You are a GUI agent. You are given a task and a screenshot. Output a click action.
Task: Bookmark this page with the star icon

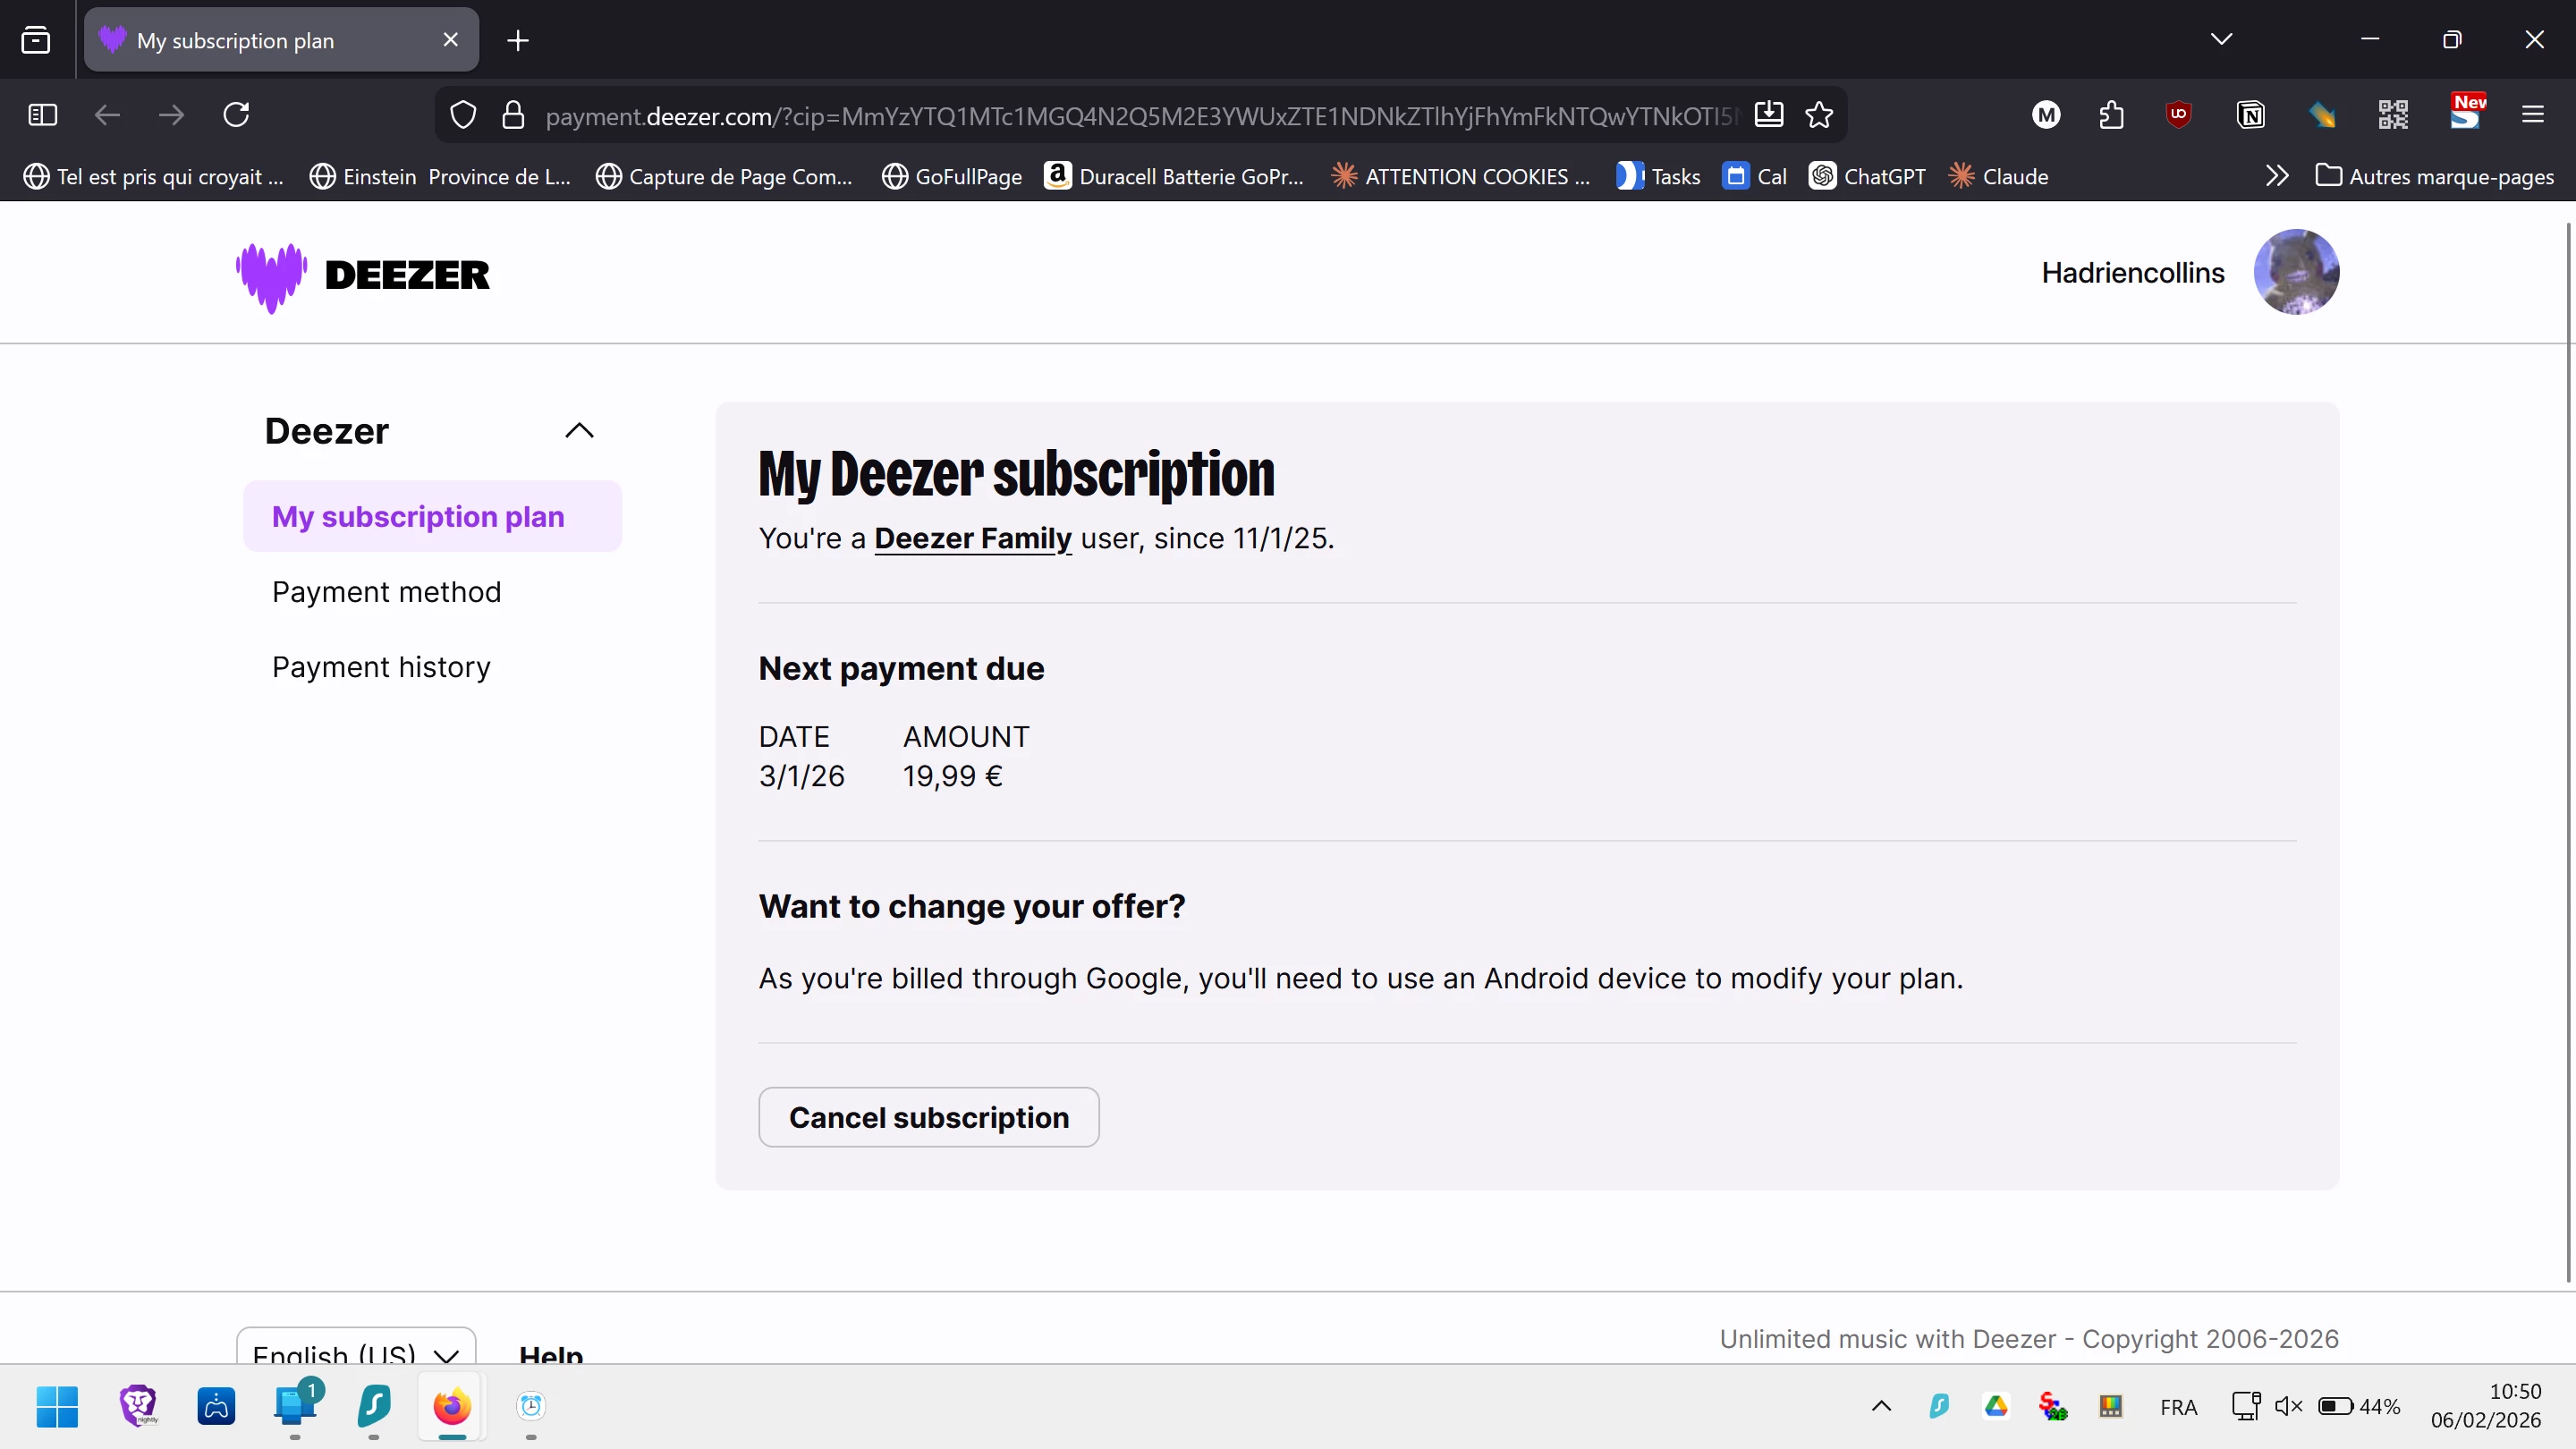pyautogui.click(x=1819, y=115)
